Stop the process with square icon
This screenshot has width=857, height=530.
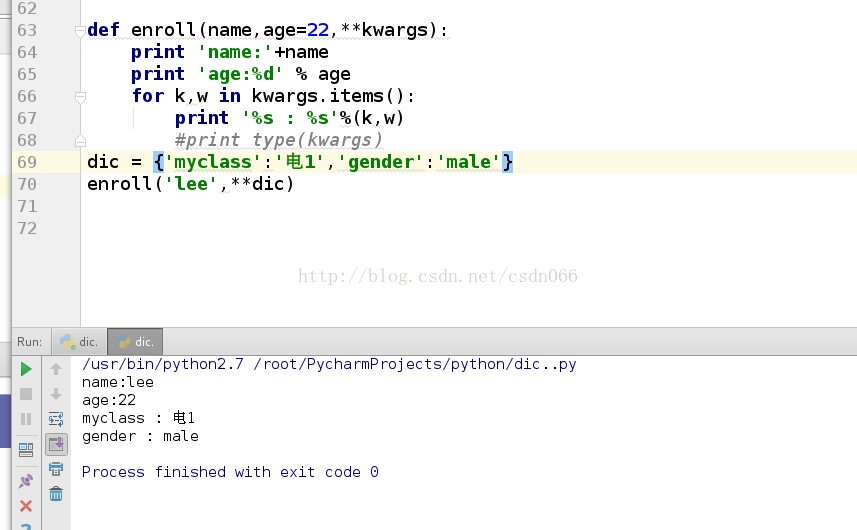pyautogui.click(x=26, y=394)
